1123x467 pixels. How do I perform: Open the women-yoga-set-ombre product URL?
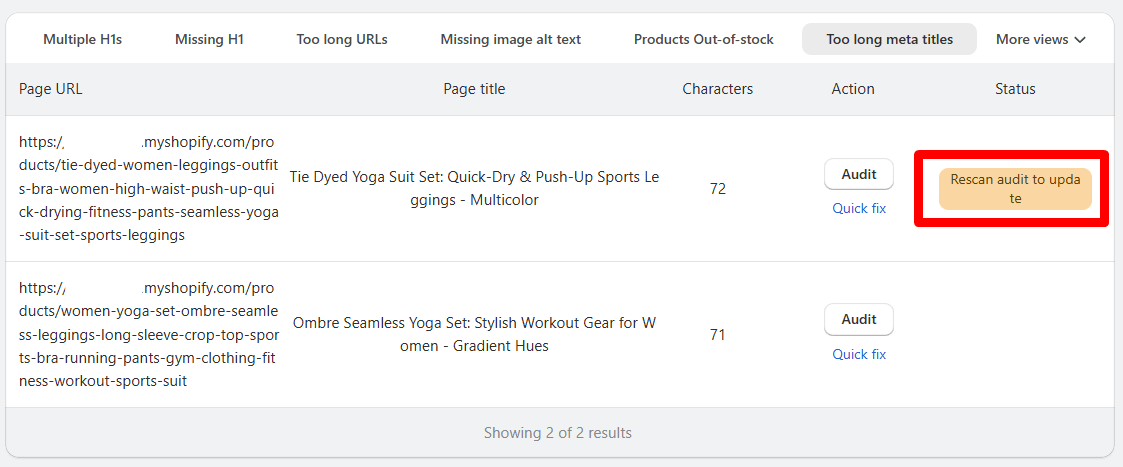pyautogui.click(x=148, y=334)
